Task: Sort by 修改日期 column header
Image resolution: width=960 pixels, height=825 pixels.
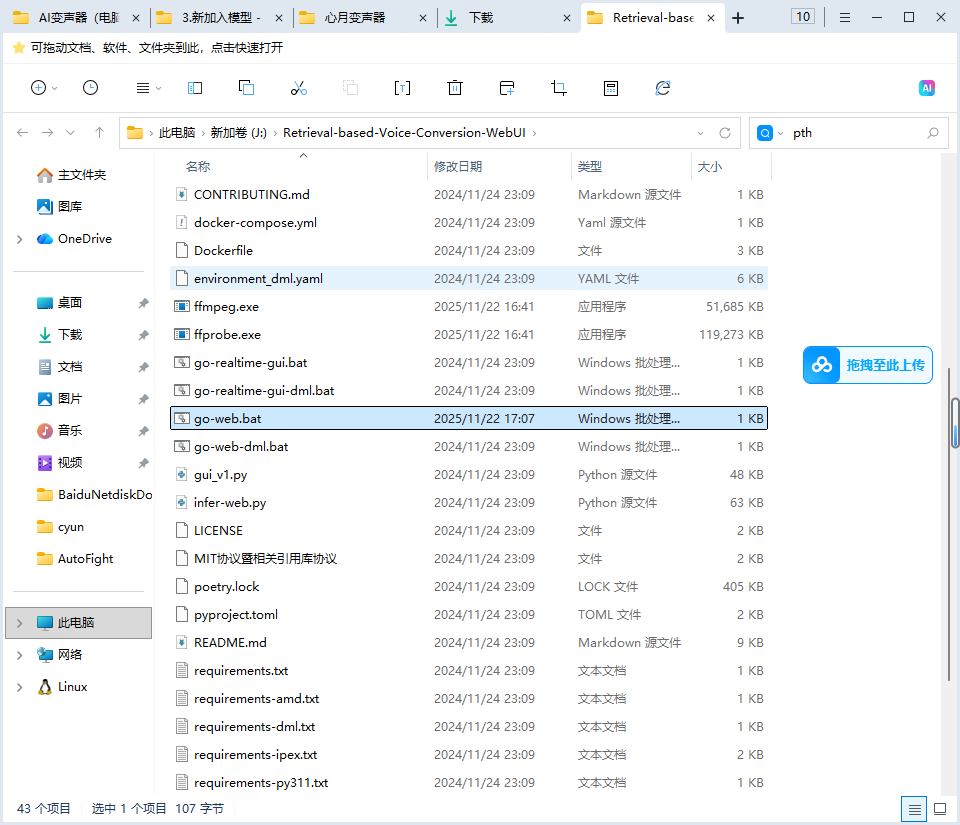Action: (x=458, y=166)
